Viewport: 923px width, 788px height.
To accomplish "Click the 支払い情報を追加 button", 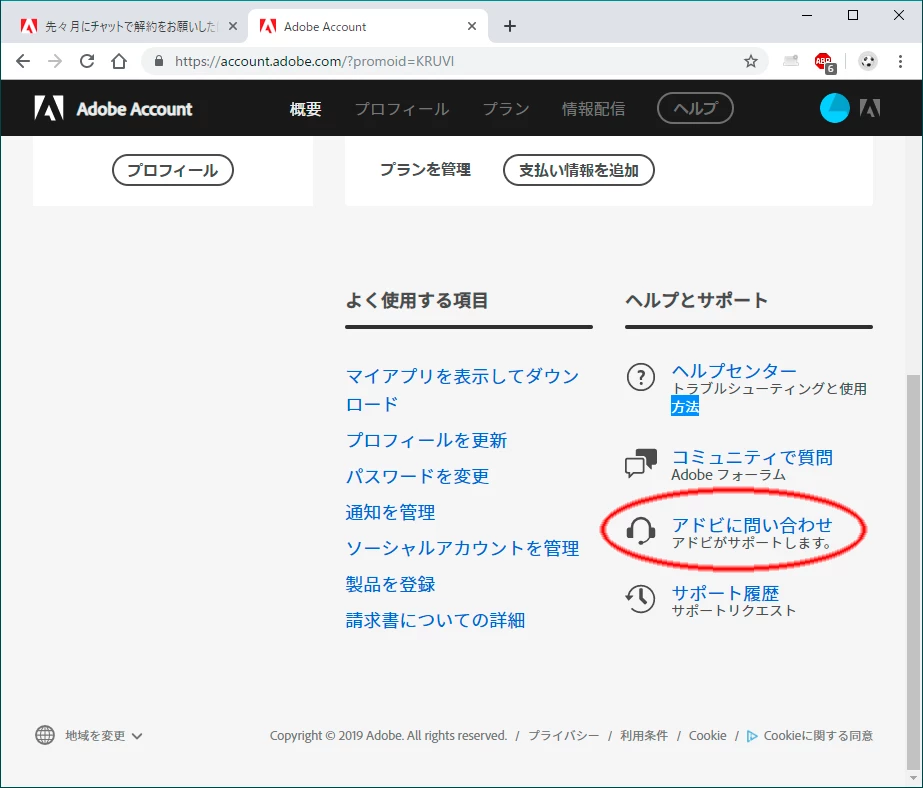I will (x=579, y=170).
